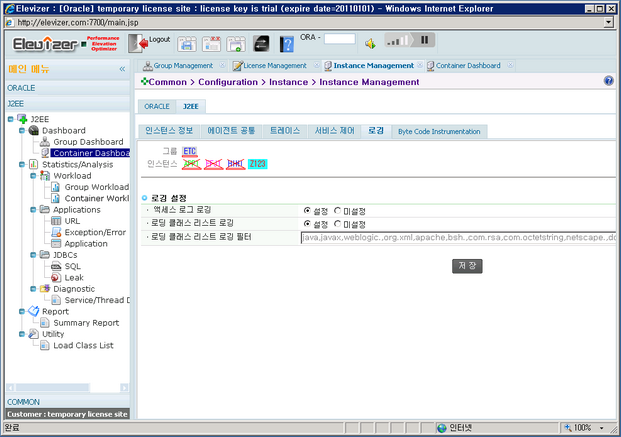The height and width of the screenshot is (437, 621).
Task: Select the crossed-out BHKI instance badge
Action: tap(235, 164)
